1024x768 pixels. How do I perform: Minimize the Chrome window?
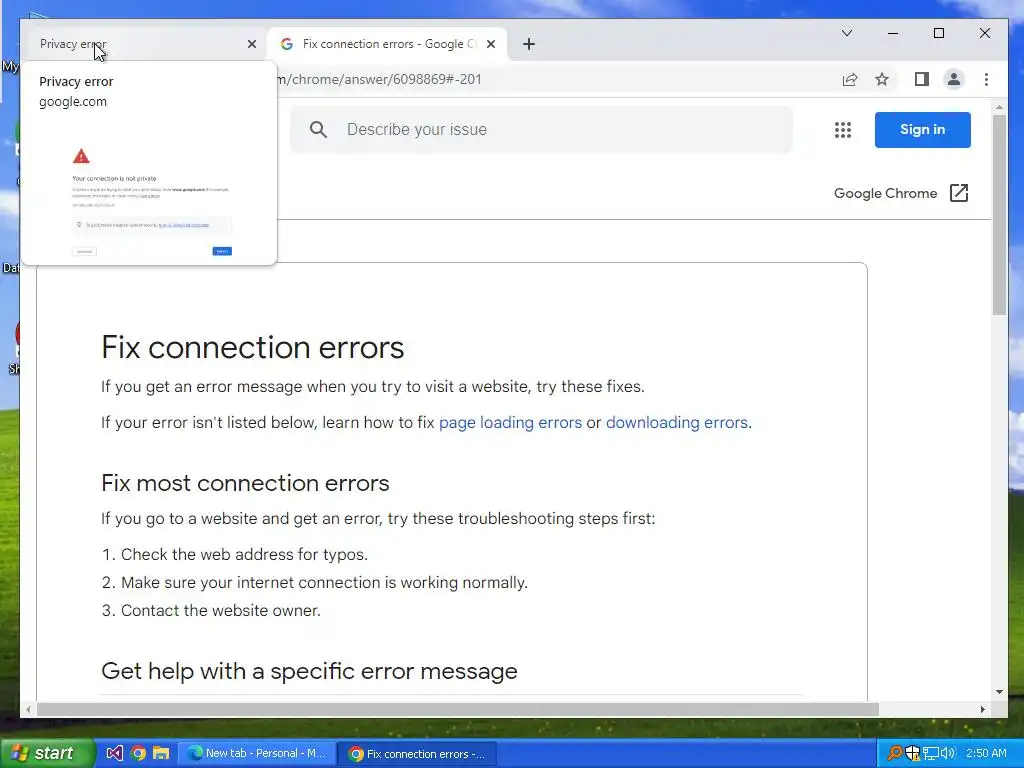pos(893,33)
